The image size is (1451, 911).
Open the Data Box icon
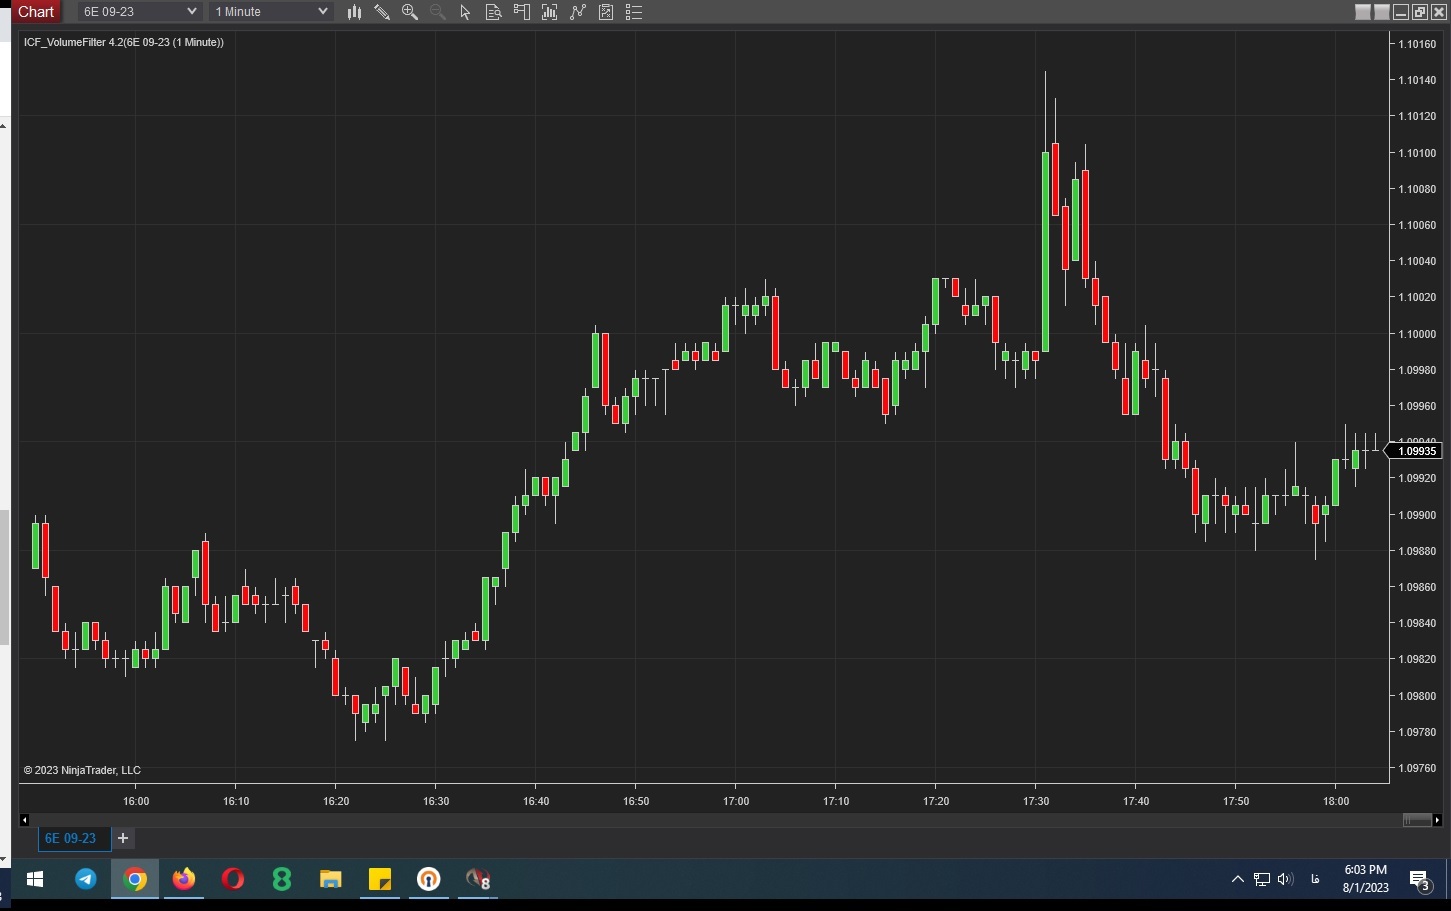(493, 12)
